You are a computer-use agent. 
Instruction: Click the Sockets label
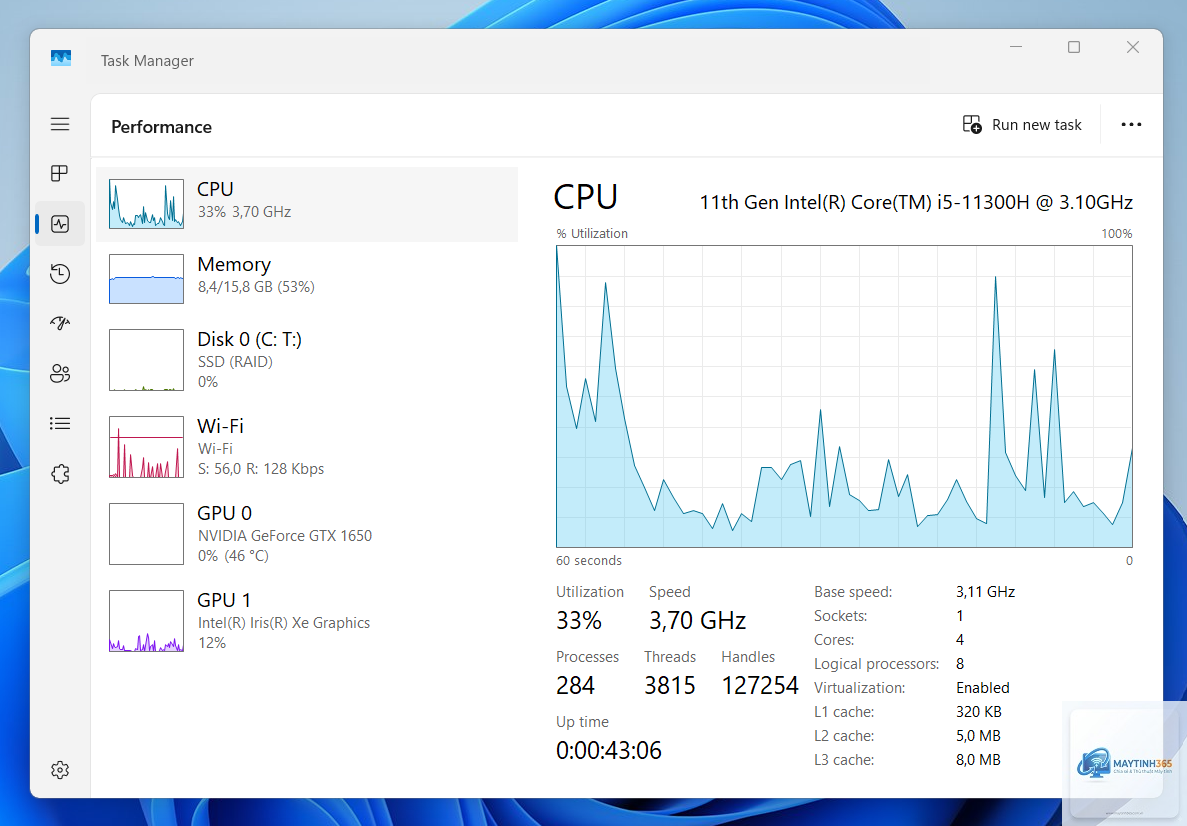pyautogui.click(x=840, y=616)
